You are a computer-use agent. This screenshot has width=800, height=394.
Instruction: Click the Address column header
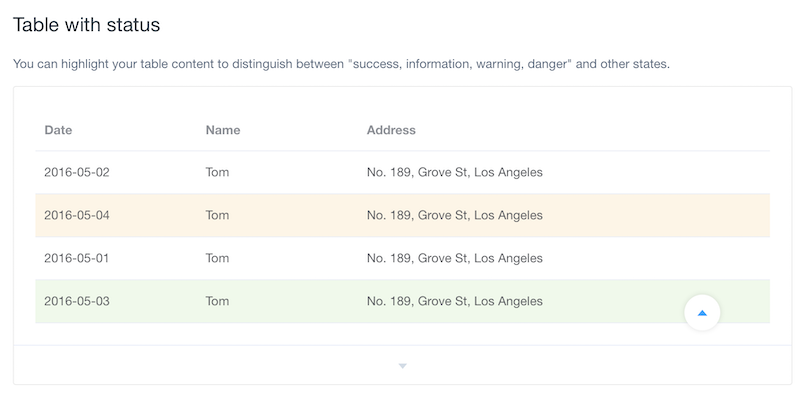391,130
